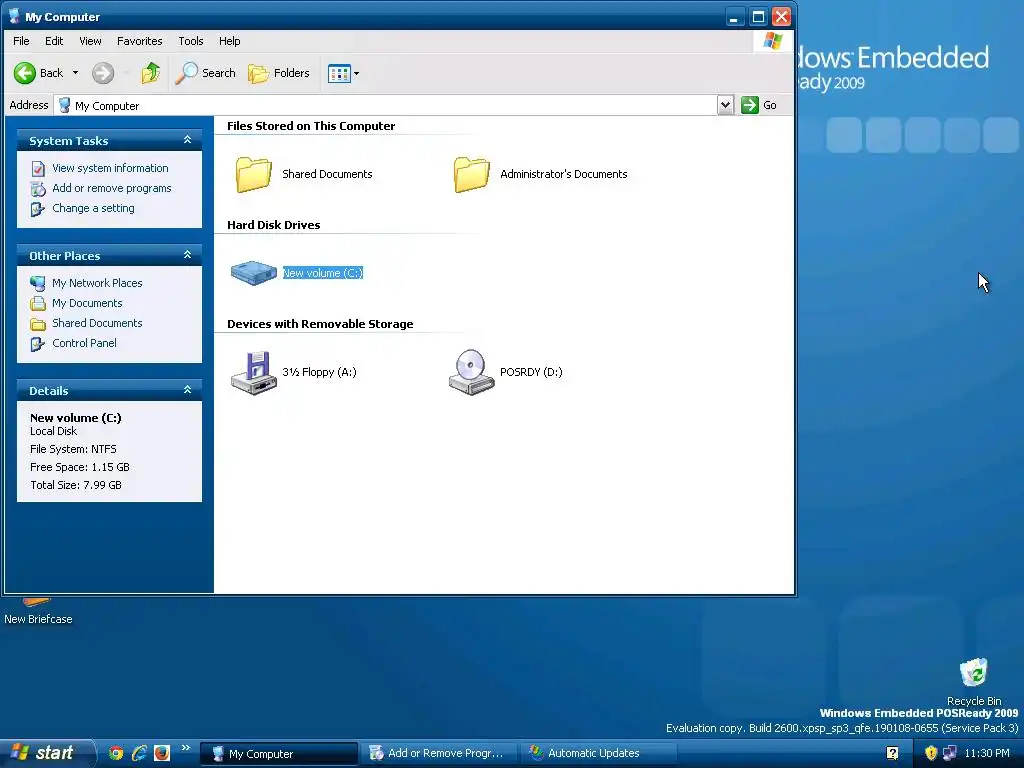Screen dimensions: 1024x768
Task: Maximize the My Computer window
Action: tap(758, 16)
